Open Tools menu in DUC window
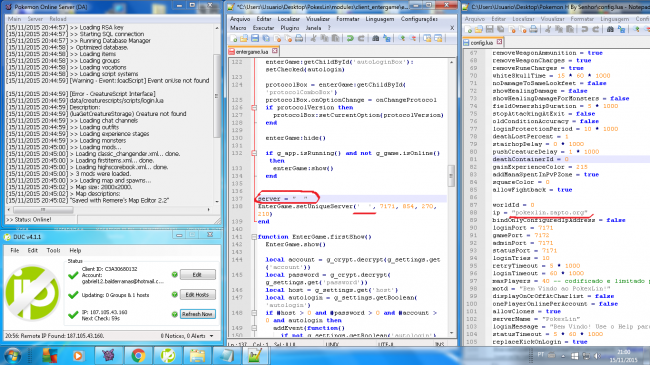650x365 pixels. [53, 251]
